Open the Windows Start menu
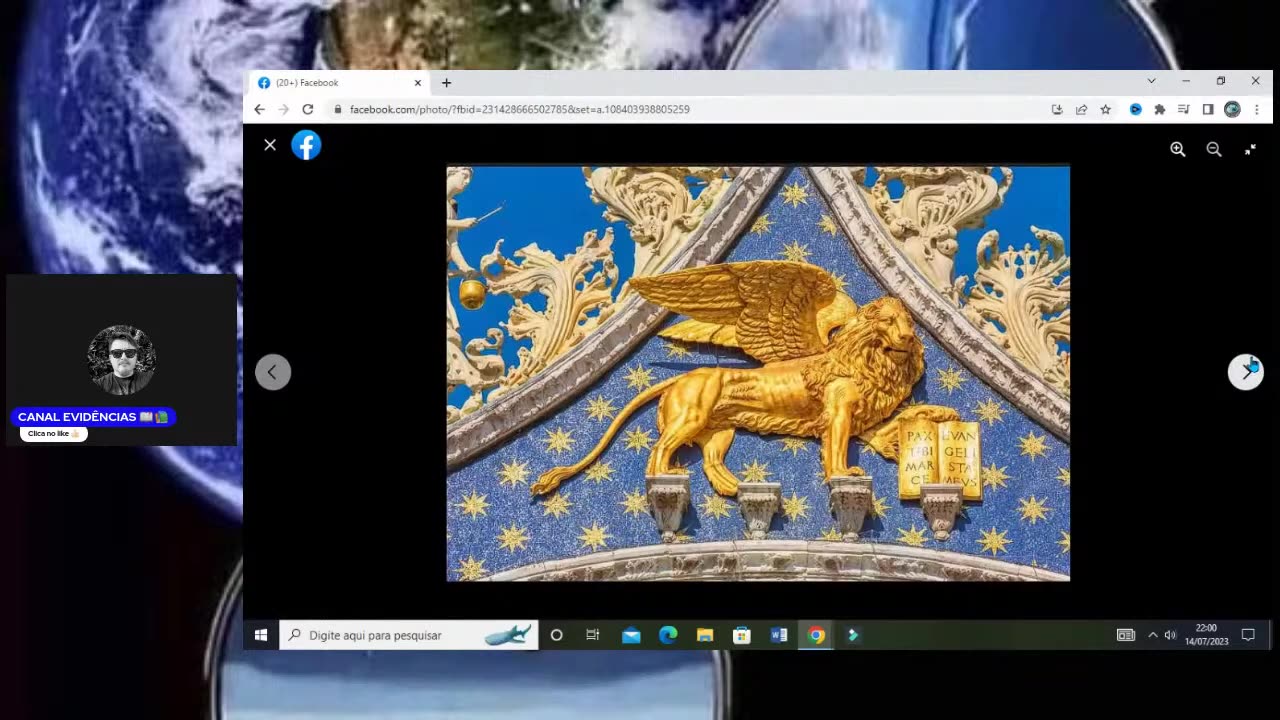This screenshot has width=1280, height=720. 261,635
